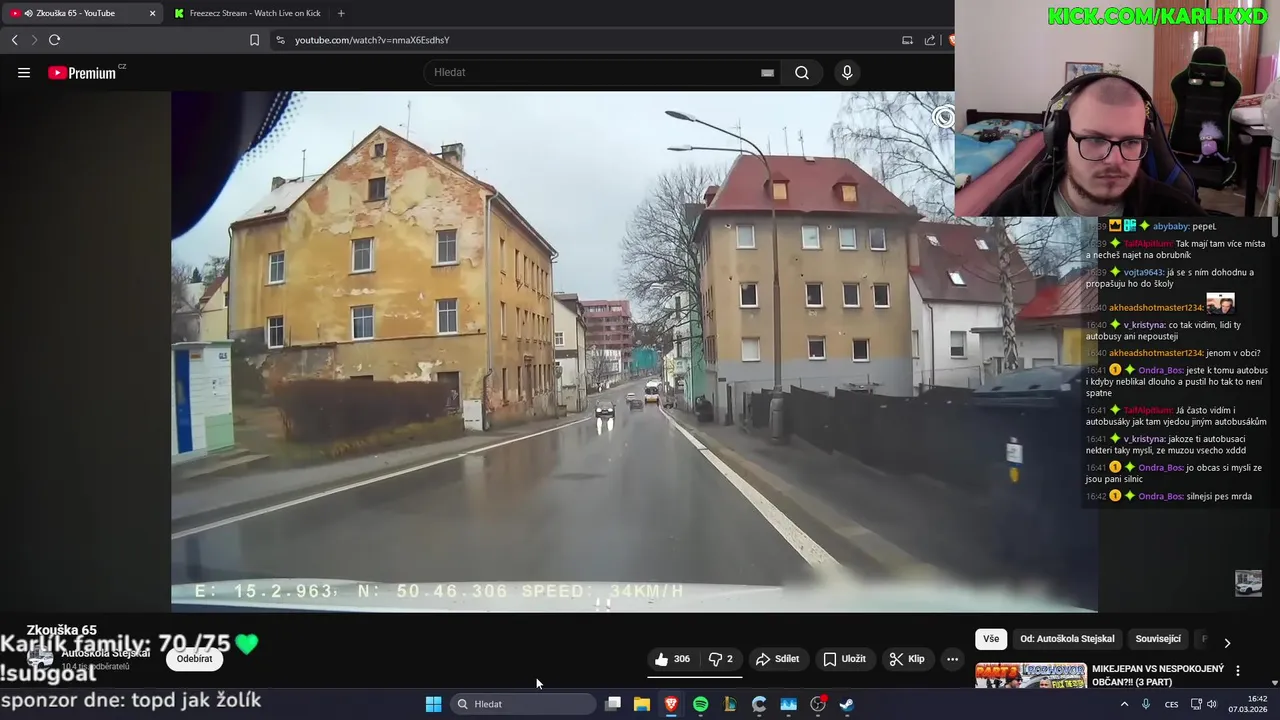Open Brave browser from taskbar

tap(671, 704)
